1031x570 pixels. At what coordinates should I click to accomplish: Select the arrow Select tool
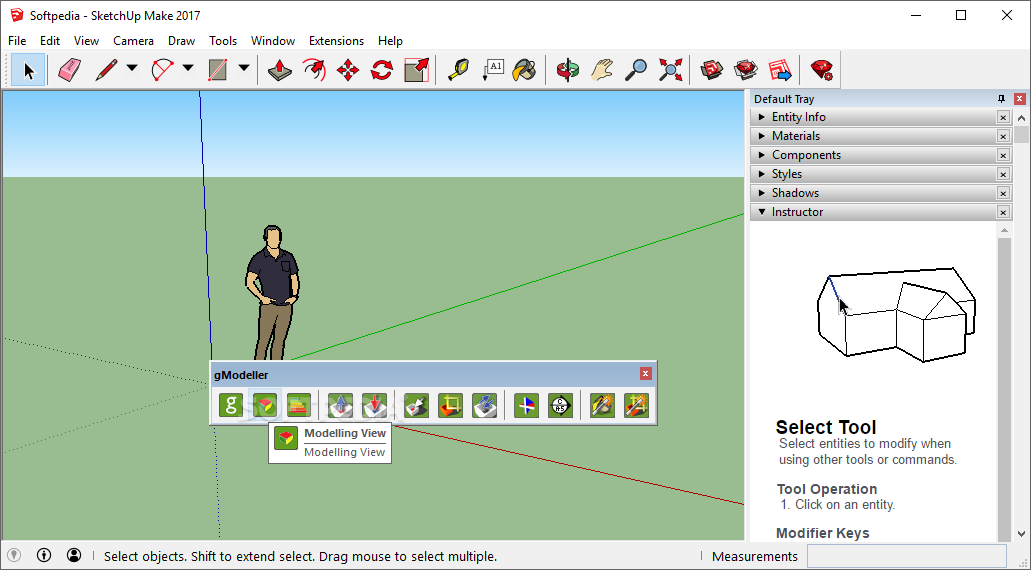tap(28, 70)
